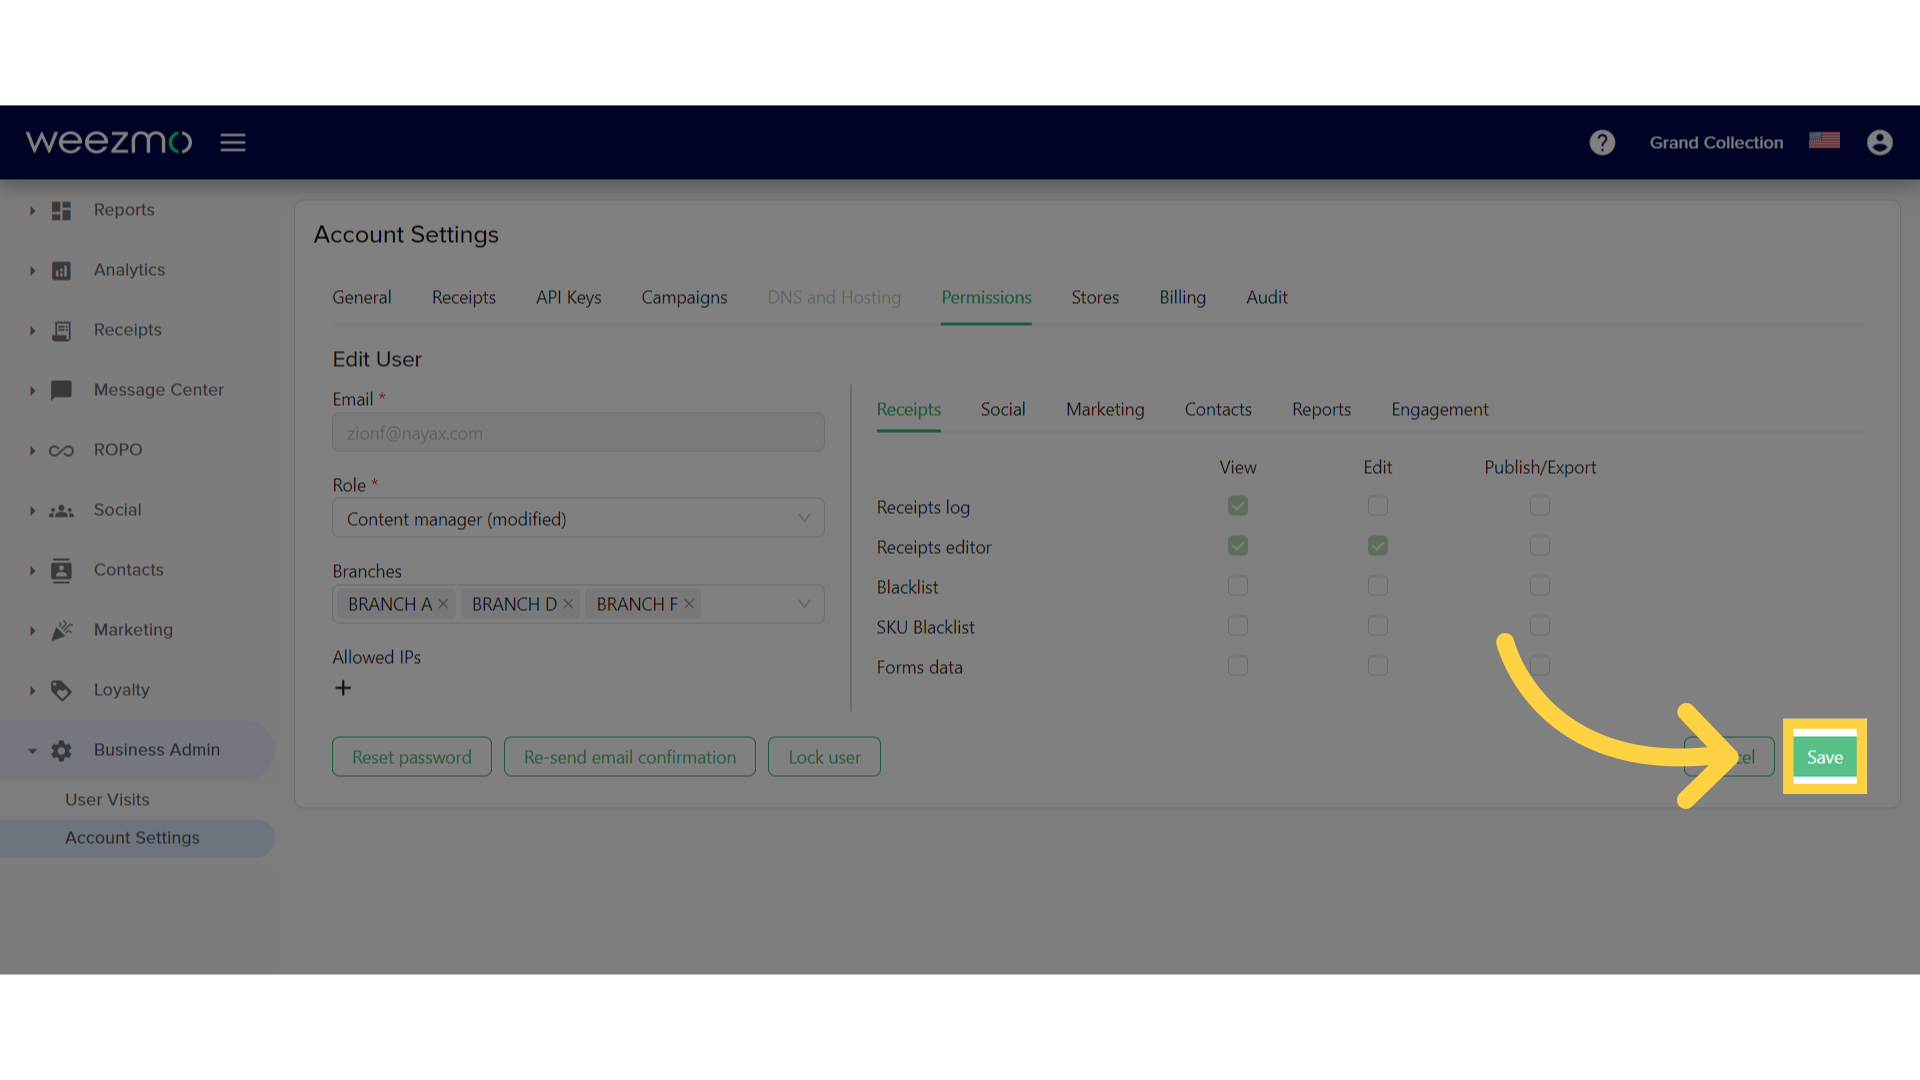Check Receipts log Publish/Export checkbox
The width and height of the screenshot is (1920, 1080).
click(1540, 506)
